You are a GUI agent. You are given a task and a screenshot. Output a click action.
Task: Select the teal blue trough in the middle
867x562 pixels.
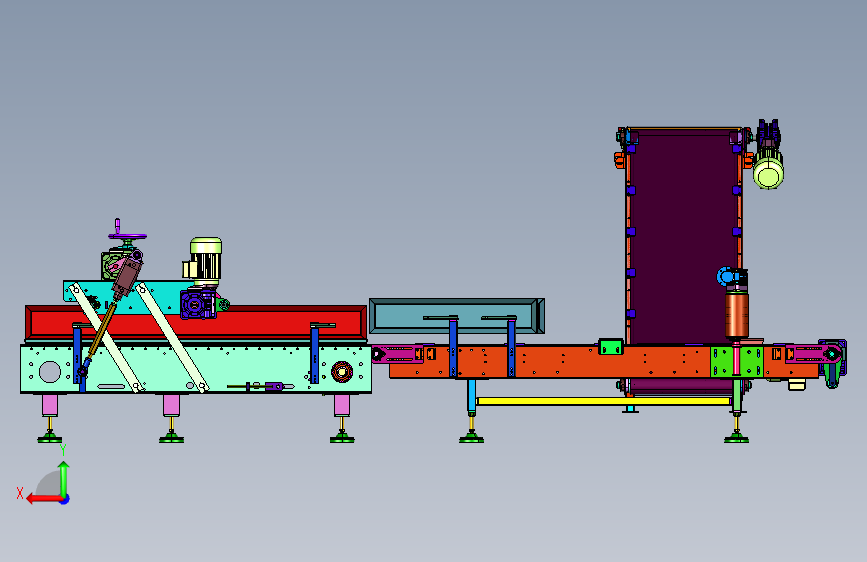(457, 316)
